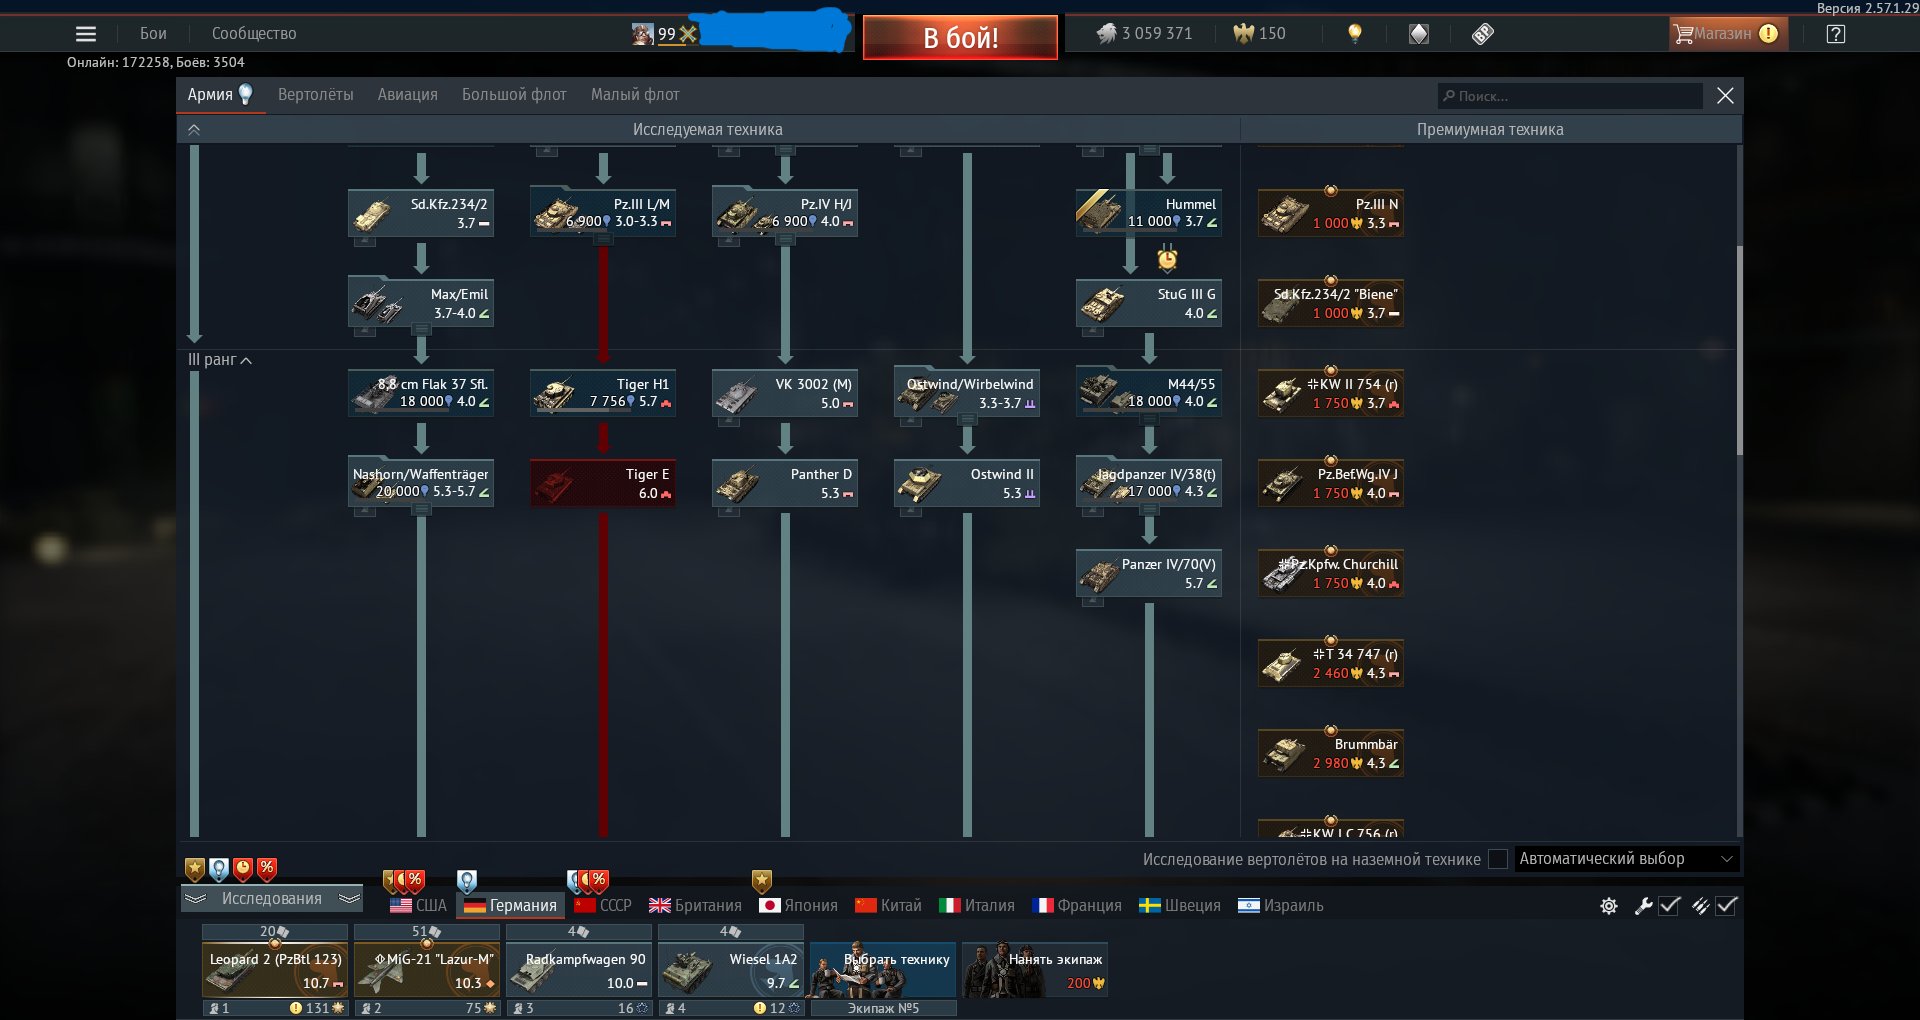
Task: Select the Leopard 2 (PzBtl 123) crew slot
Action: point(275,970)
